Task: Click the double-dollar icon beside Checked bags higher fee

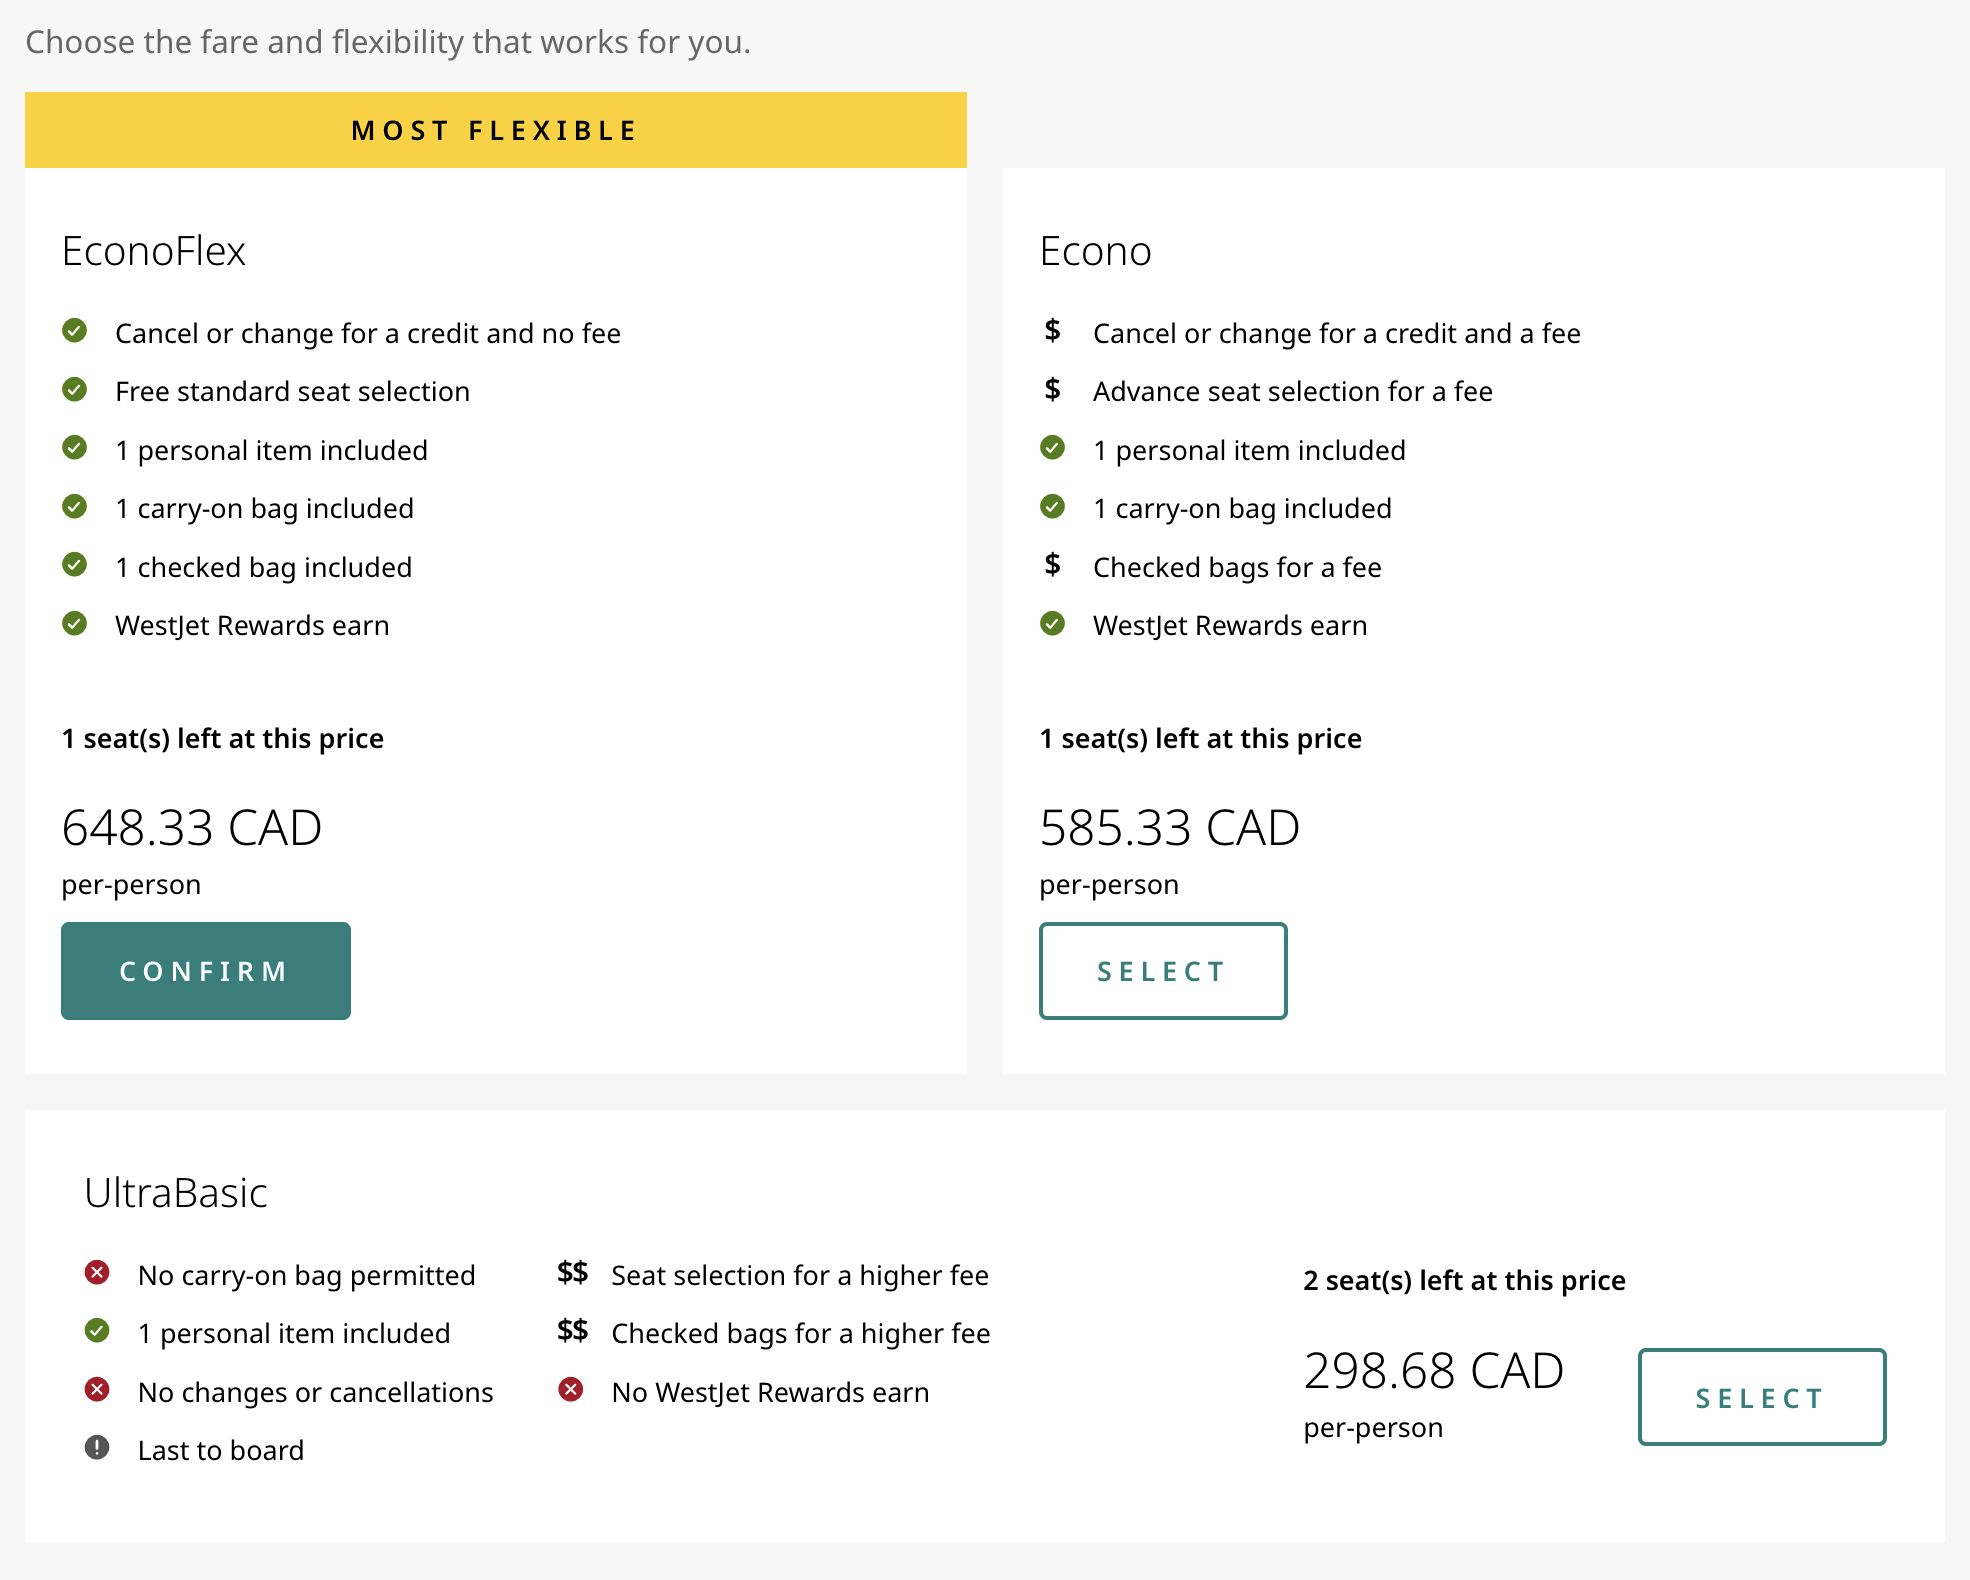Action: pos(572,1331)
